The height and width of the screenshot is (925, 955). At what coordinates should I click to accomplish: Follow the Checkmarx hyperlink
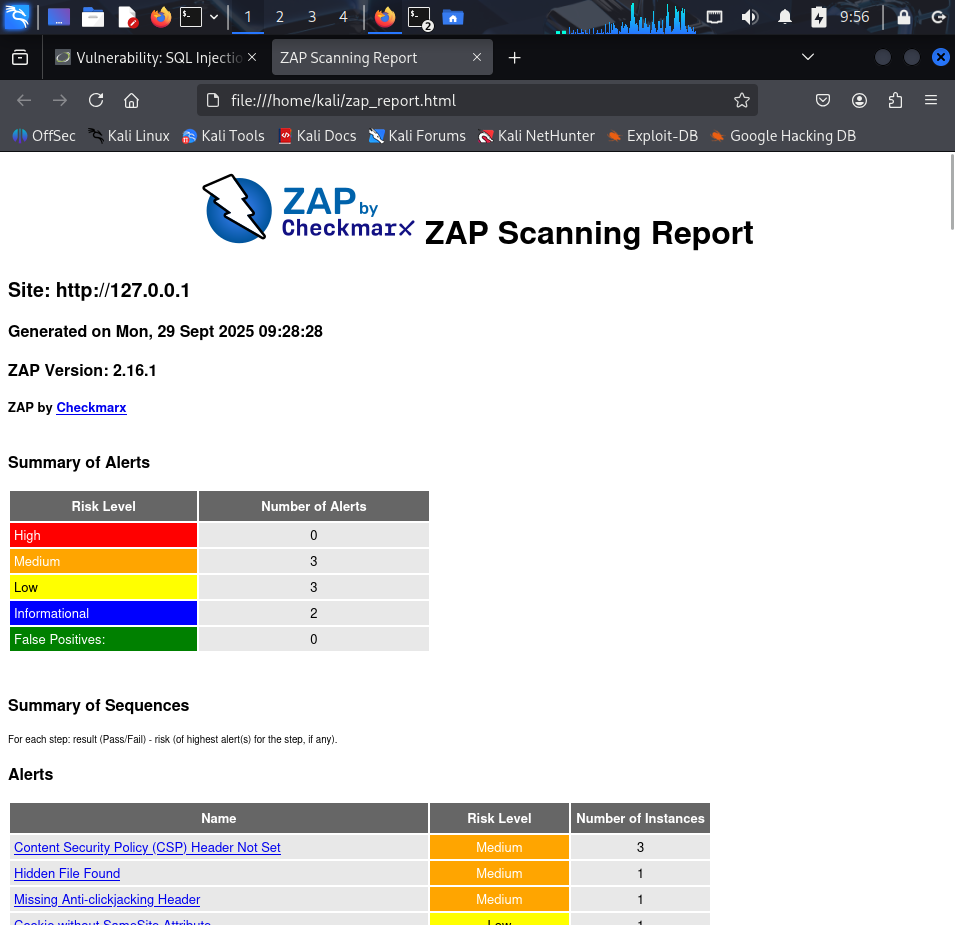(x=91, y=407)
